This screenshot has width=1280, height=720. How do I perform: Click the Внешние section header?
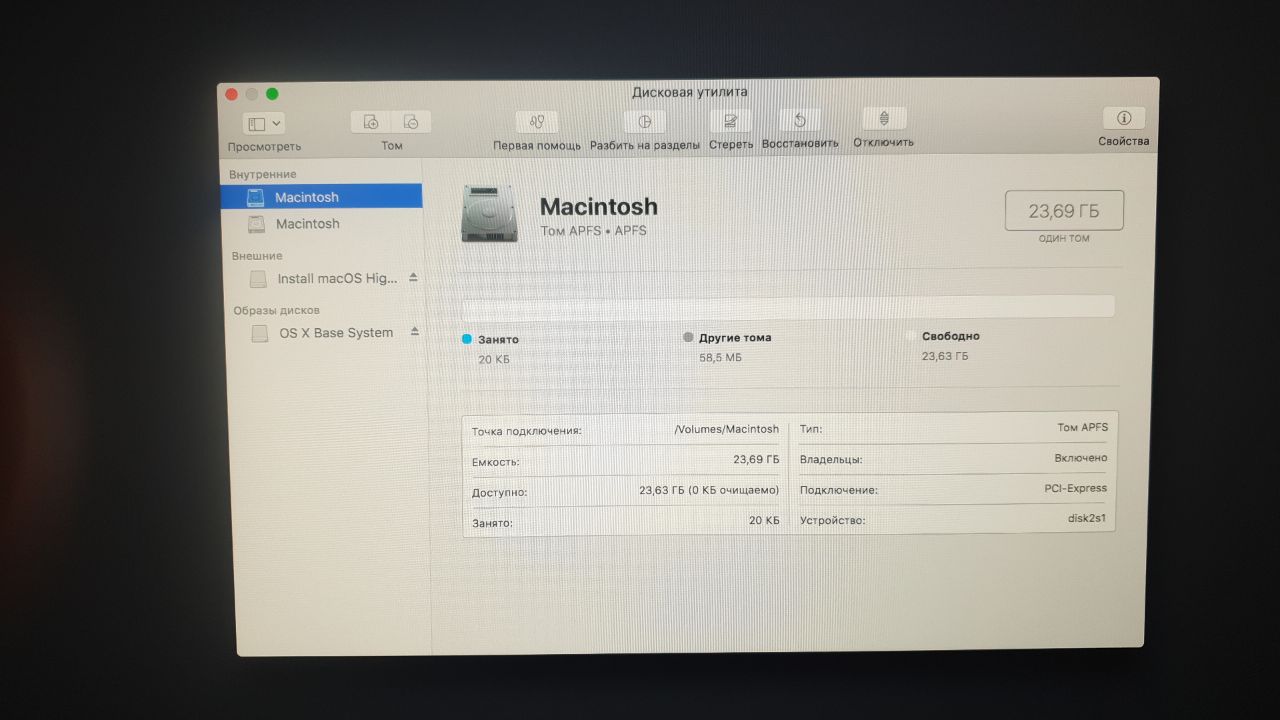257,256
